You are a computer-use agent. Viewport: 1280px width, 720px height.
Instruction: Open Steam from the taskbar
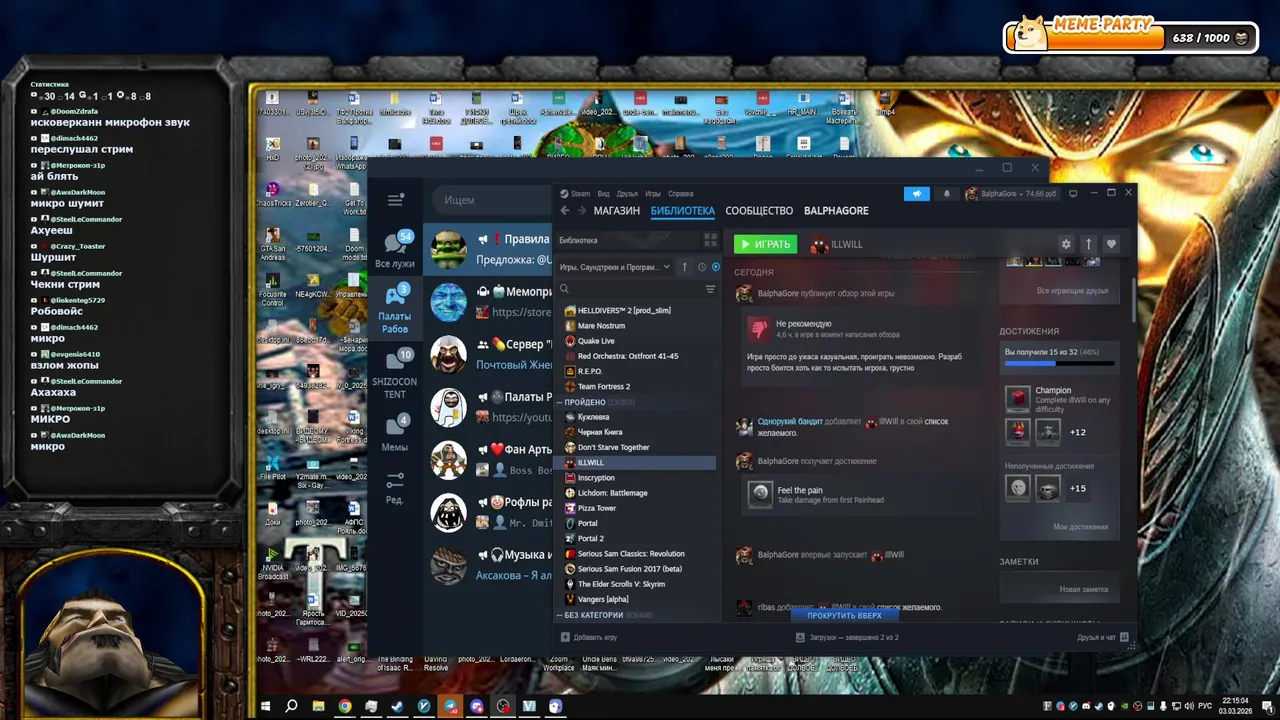[397, 706]
